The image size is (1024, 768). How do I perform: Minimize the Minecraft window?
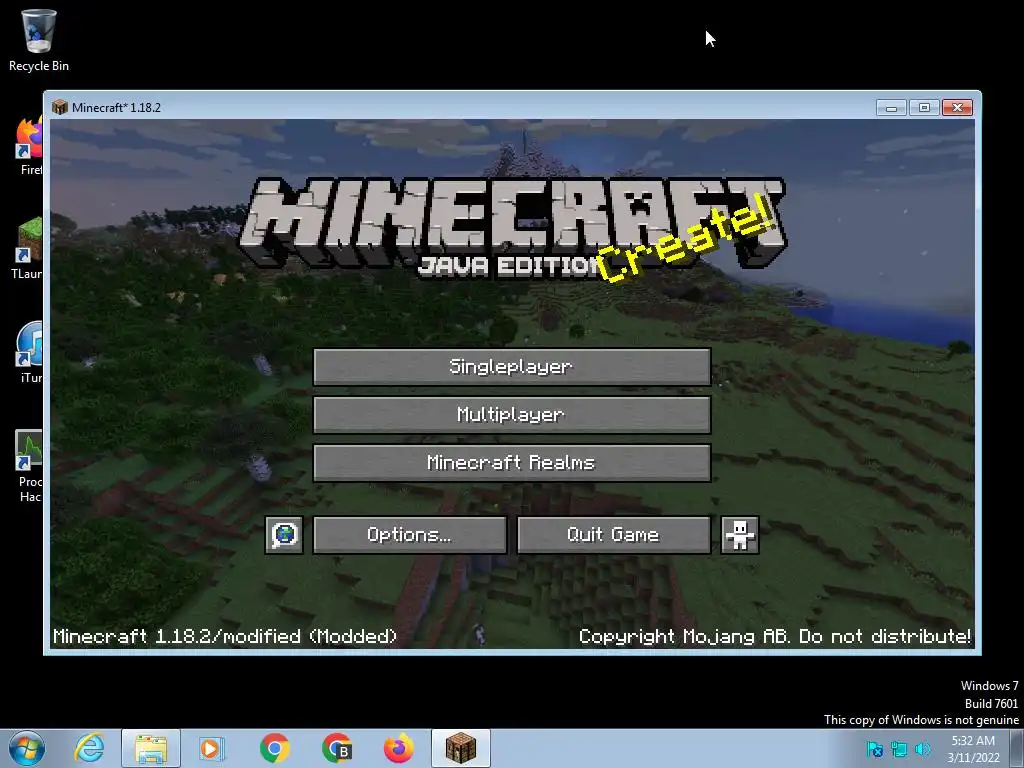(x=891, y=108)
